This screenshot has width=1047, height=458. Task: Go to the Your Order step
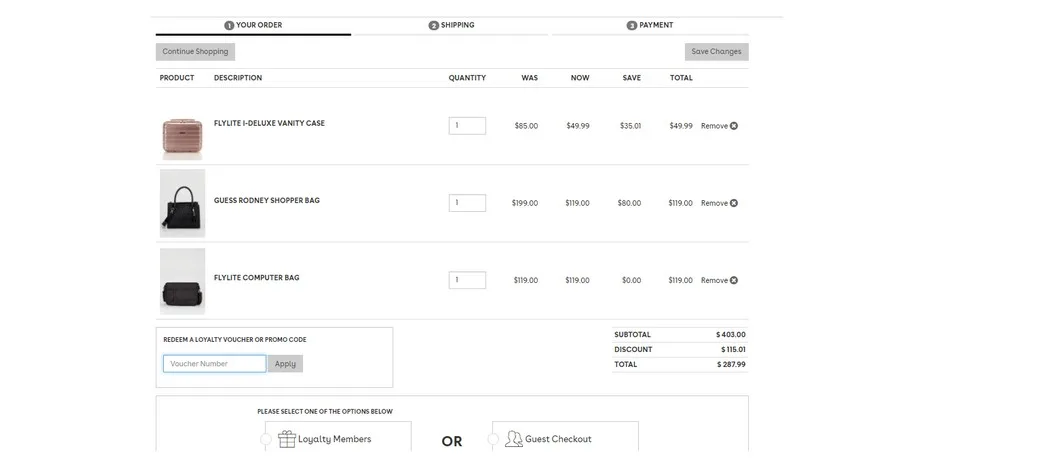tap(253, 25)
